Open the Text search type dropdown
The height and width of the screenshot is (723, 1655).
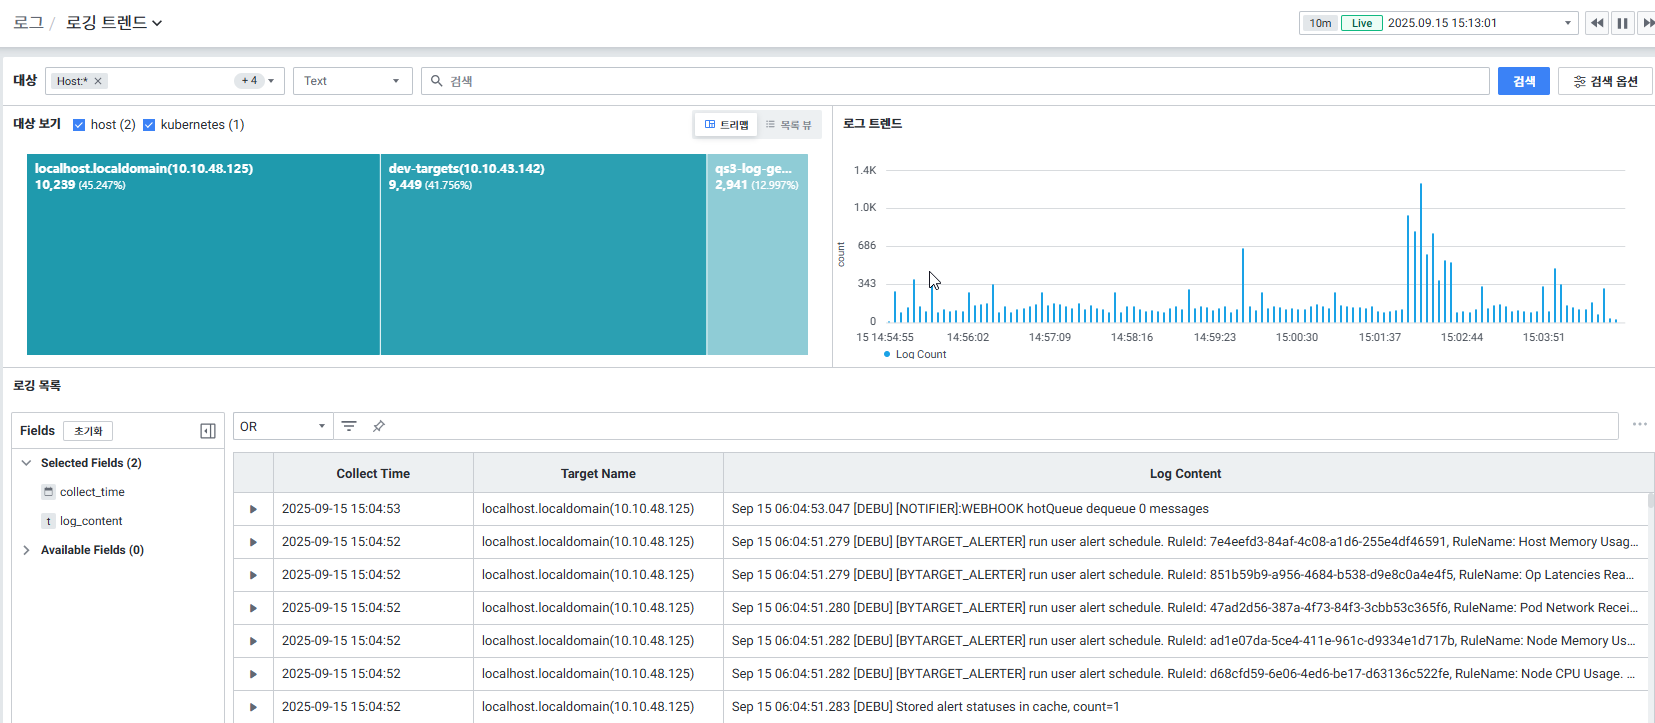pyautogui.click(x=352, y=81)
